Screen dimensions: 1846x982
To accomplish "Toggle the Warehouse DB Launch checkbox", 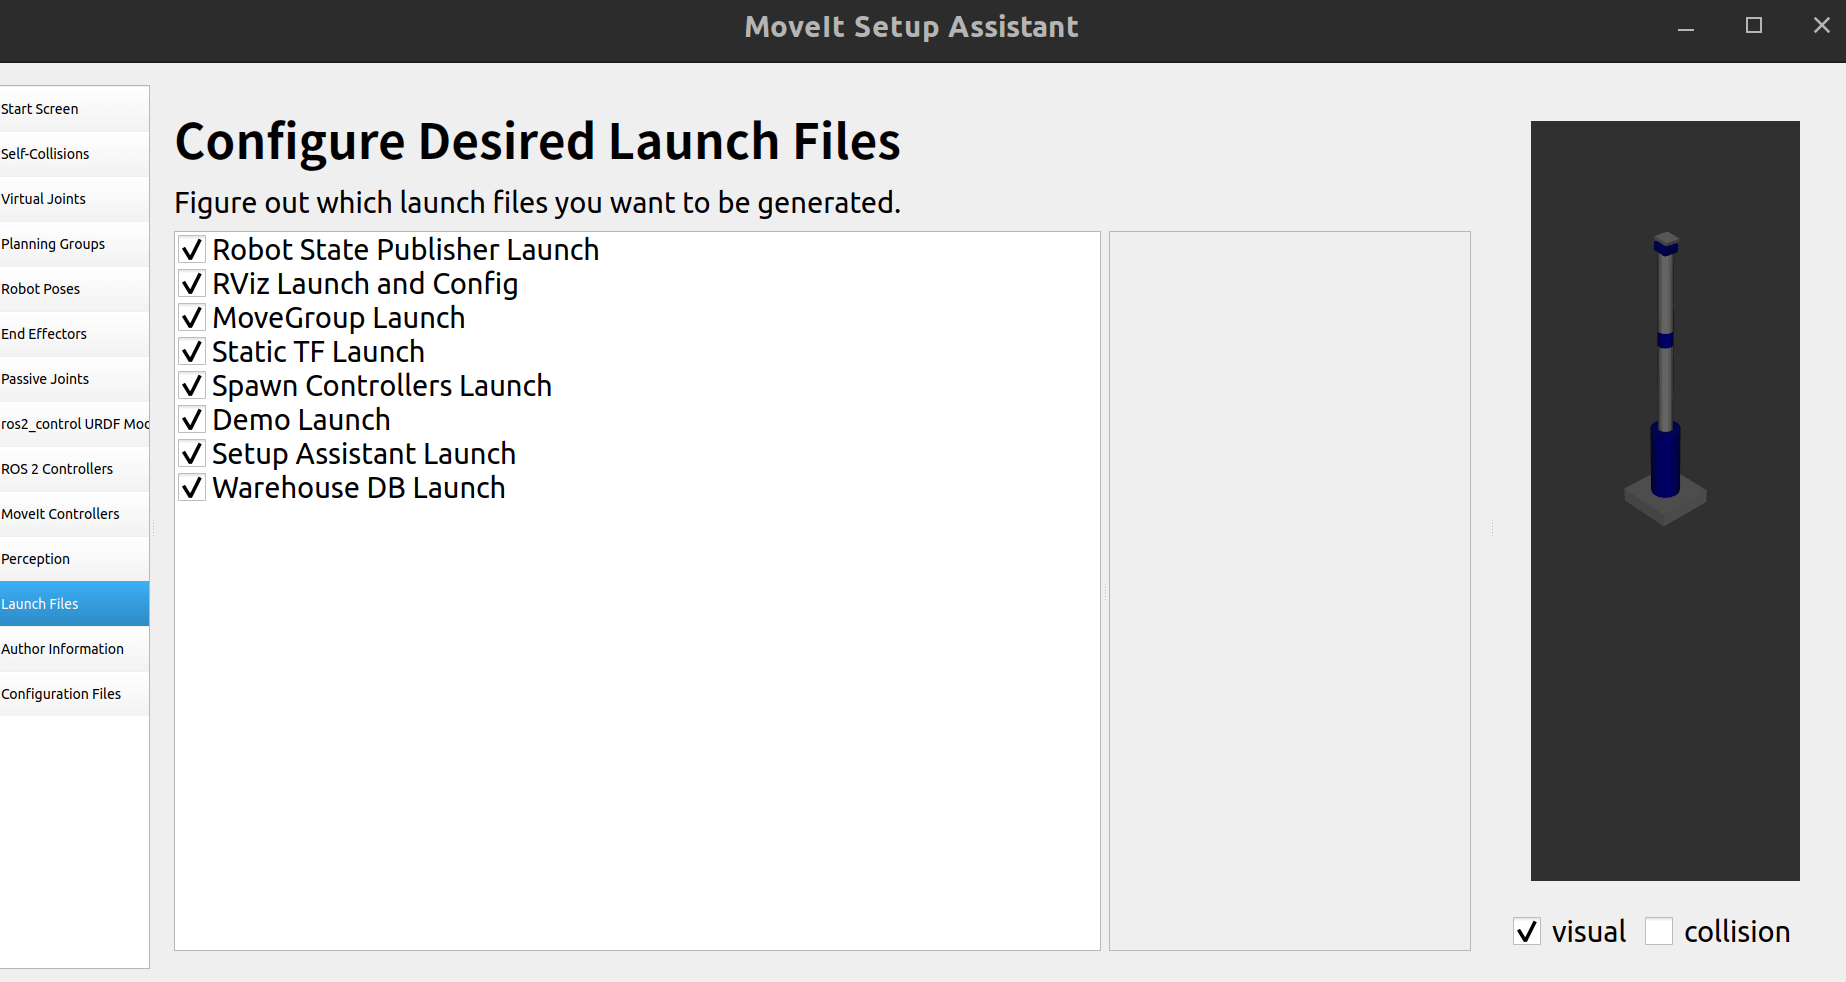I will [192, 488].
